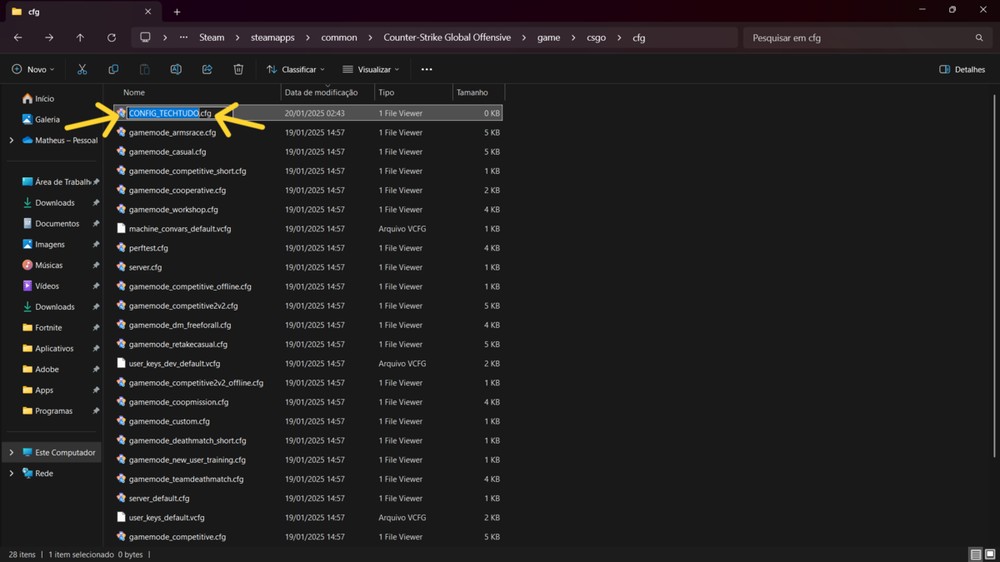Click the Rename icon in toolbar
Screen dimensions: 1000x562
[x=176, y=70]
